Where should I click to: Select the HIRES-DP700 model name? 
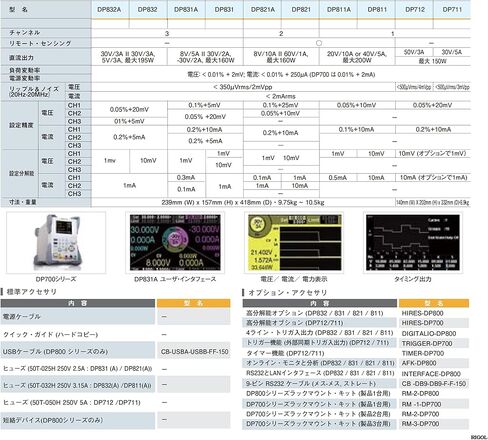(x=422, y=323)
